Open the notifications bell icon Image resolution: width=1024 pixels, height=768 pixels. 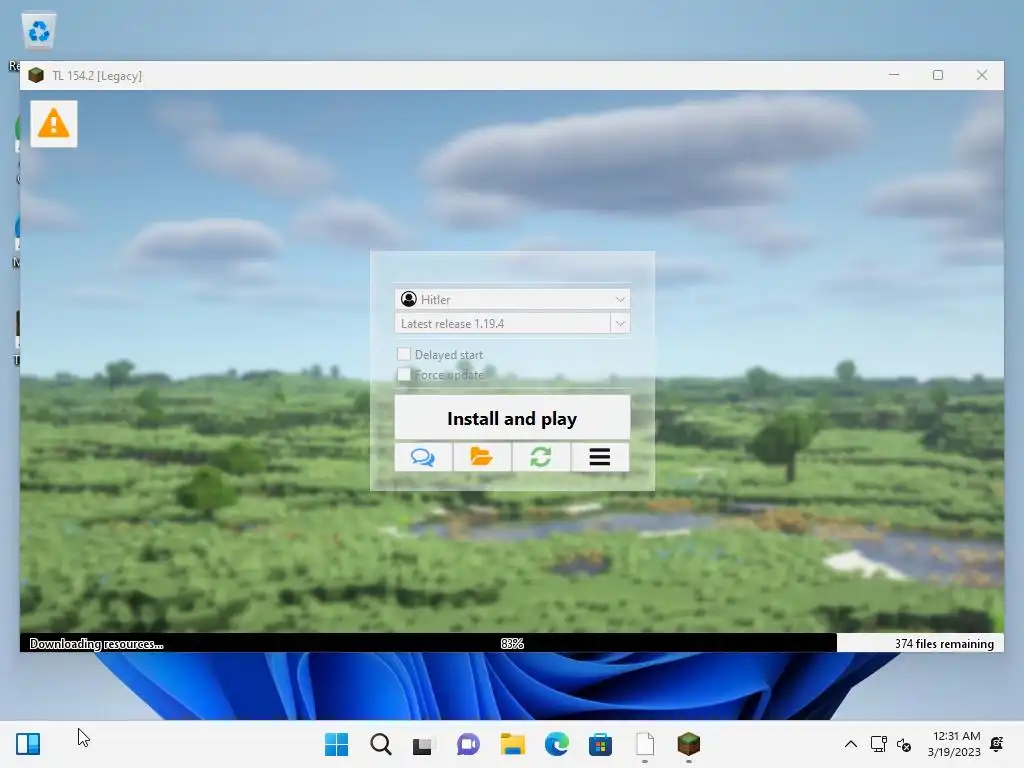[x=997, y=744]
